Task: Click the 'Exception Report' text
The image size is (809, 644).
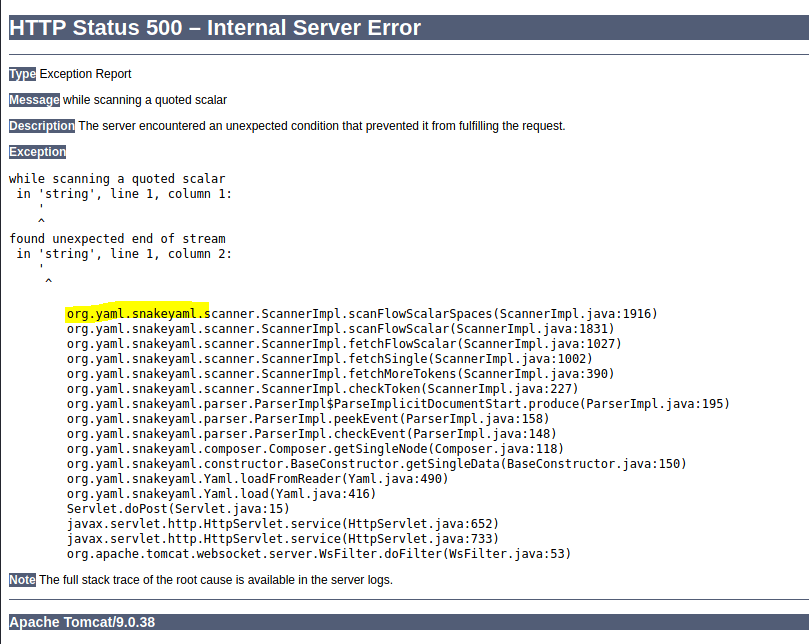Action: point(86,74)
